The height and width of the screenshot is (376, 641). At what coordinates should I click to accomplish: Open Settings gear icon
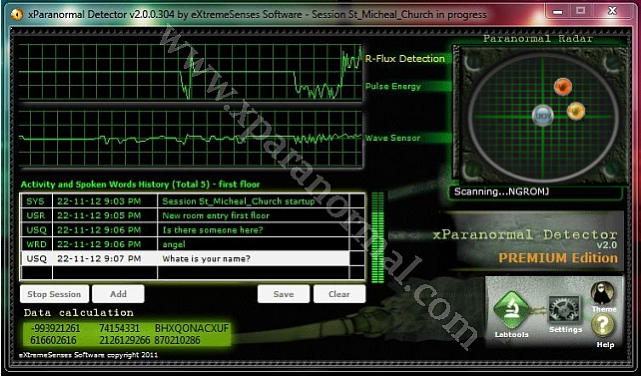(x=565, y=310)
